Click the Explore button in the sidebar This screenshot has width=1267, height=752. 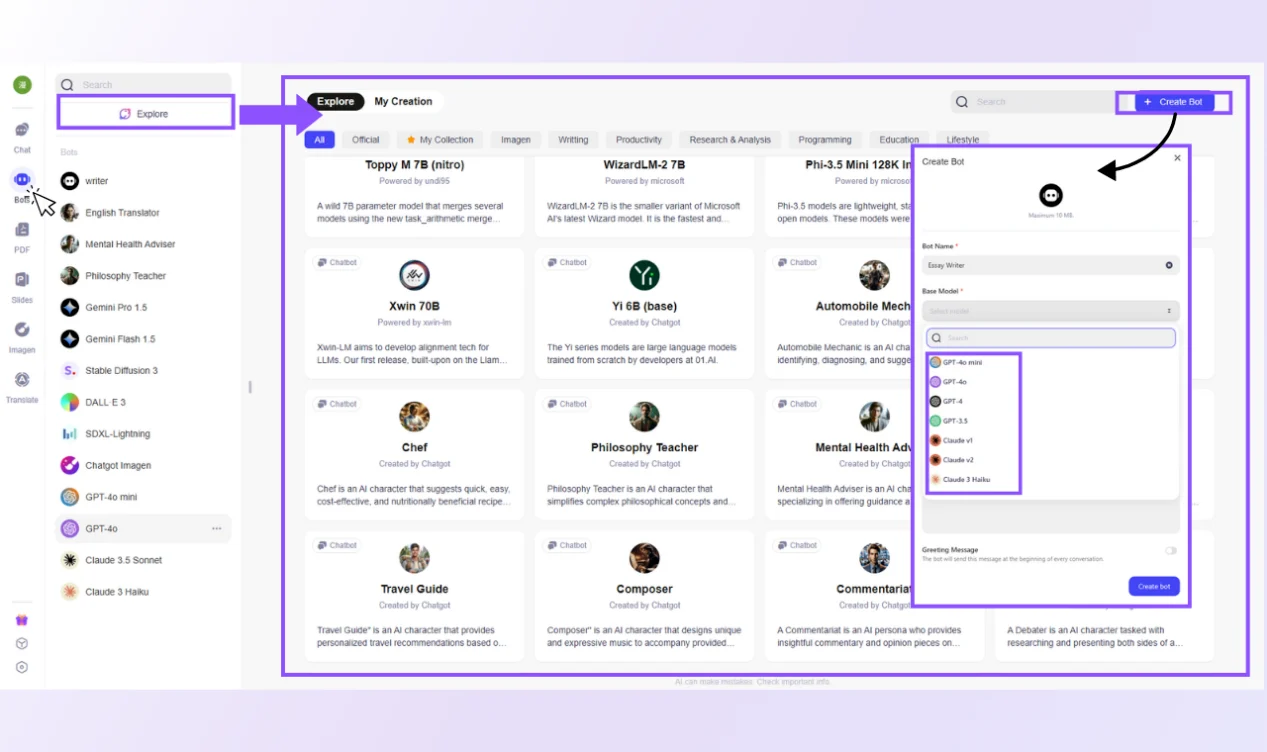click(x=145, y=114)
